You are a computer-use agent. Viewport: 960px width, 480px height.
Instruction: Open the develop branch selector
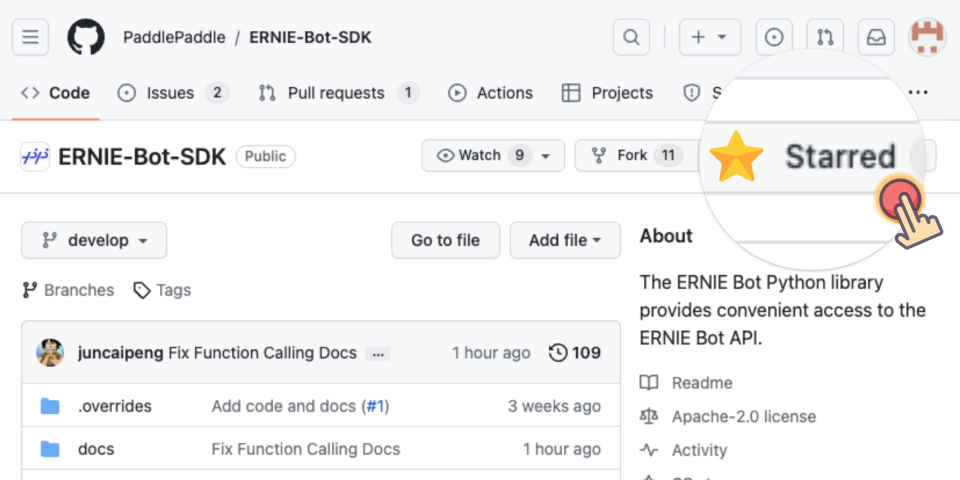[x=94, y=240]
